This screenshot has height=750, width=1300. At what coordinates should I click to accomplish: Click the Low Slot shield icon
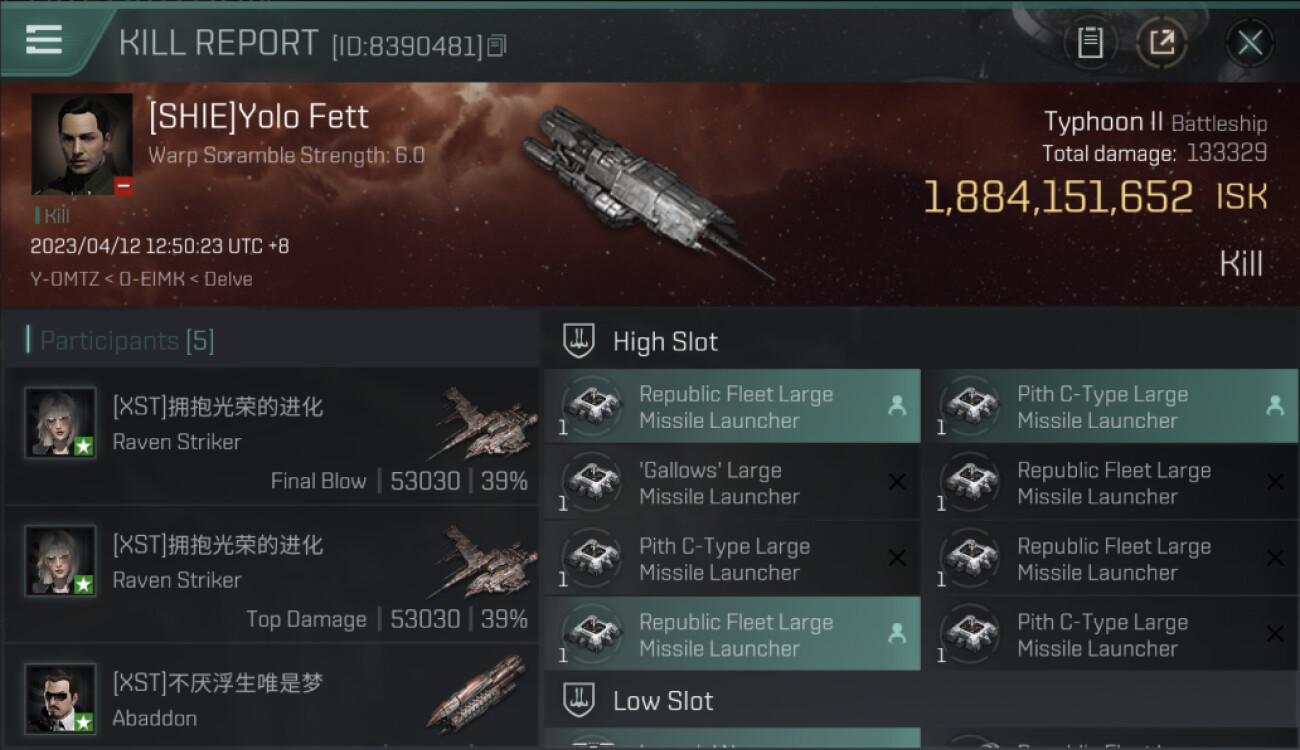[x=580, y=700]
